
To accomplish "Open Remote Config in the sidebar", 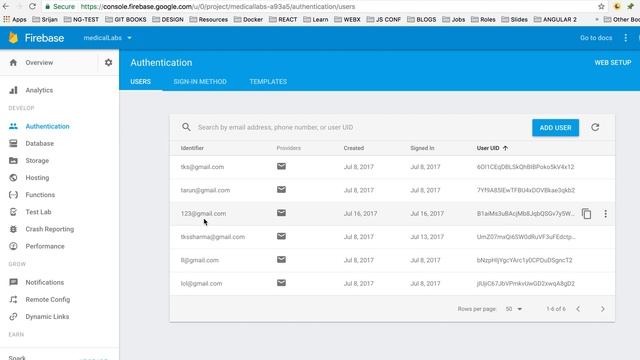I will point(48,299).
